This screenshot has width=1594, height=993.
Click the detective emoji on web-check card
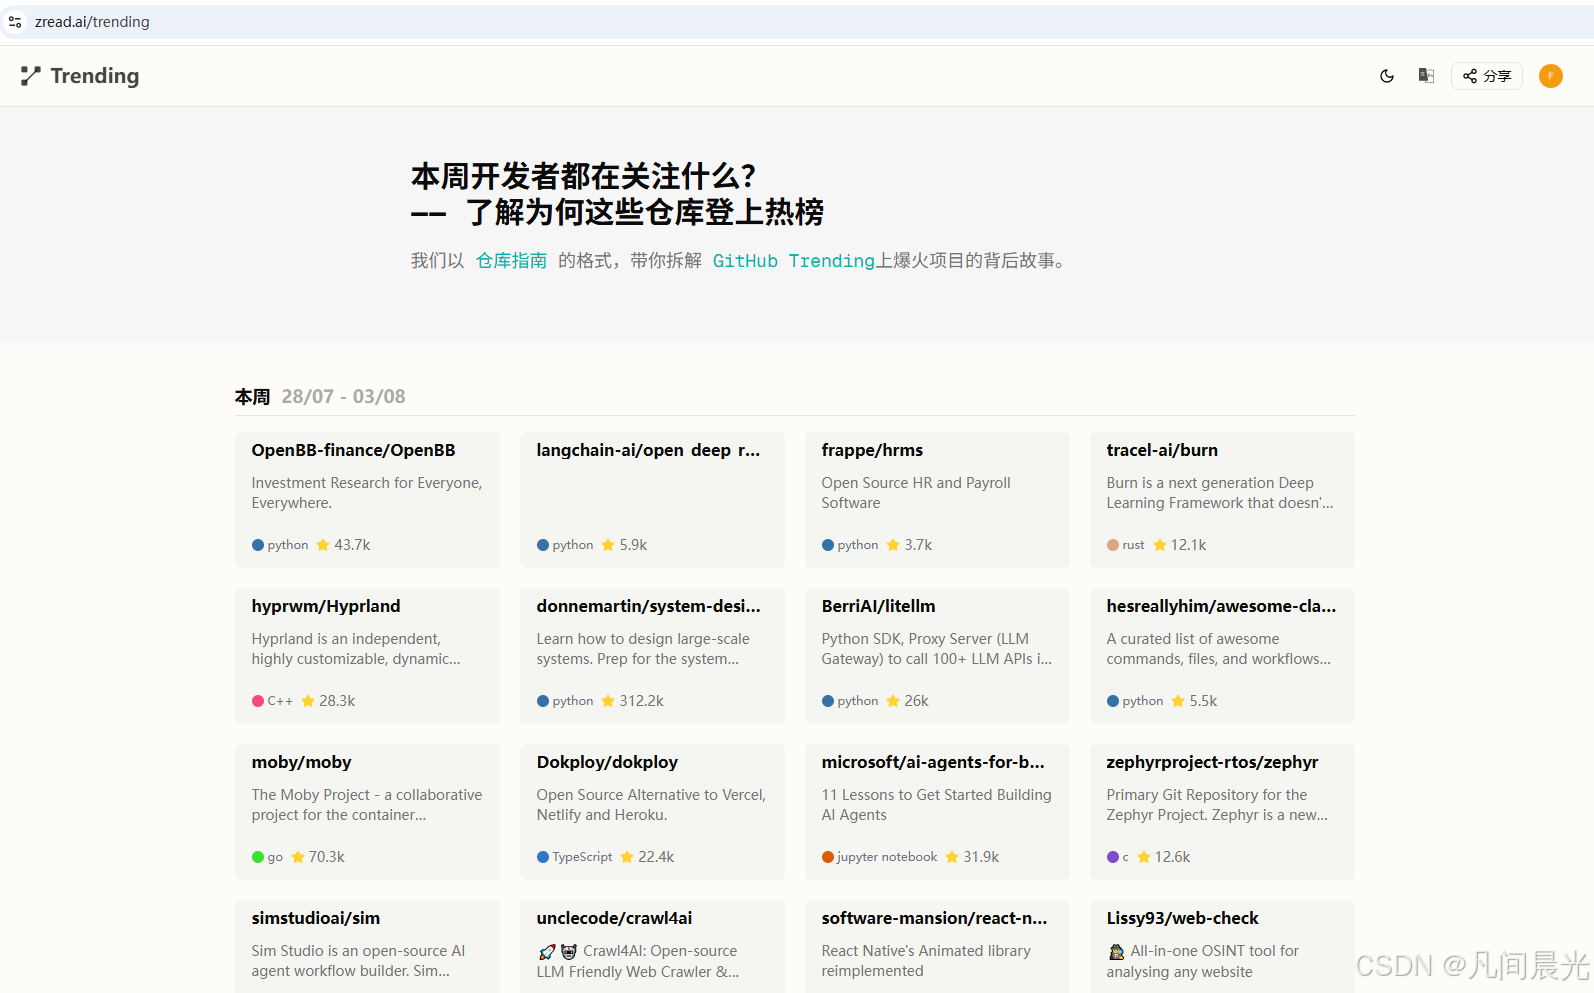(1116, 952)
